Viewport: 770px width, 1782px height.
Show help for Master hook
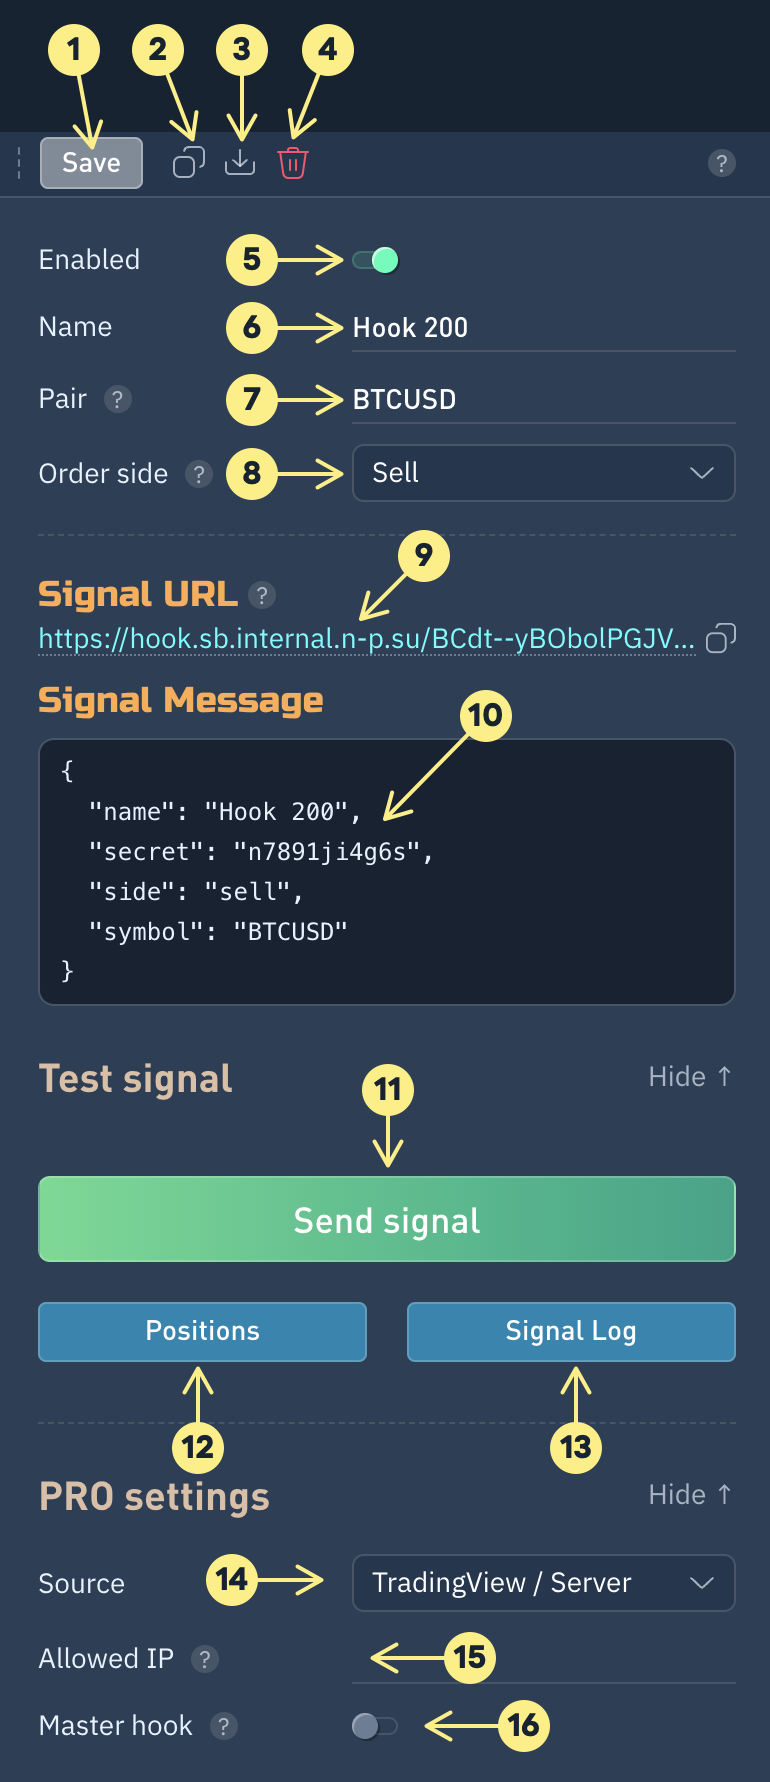pos(224,1726)
